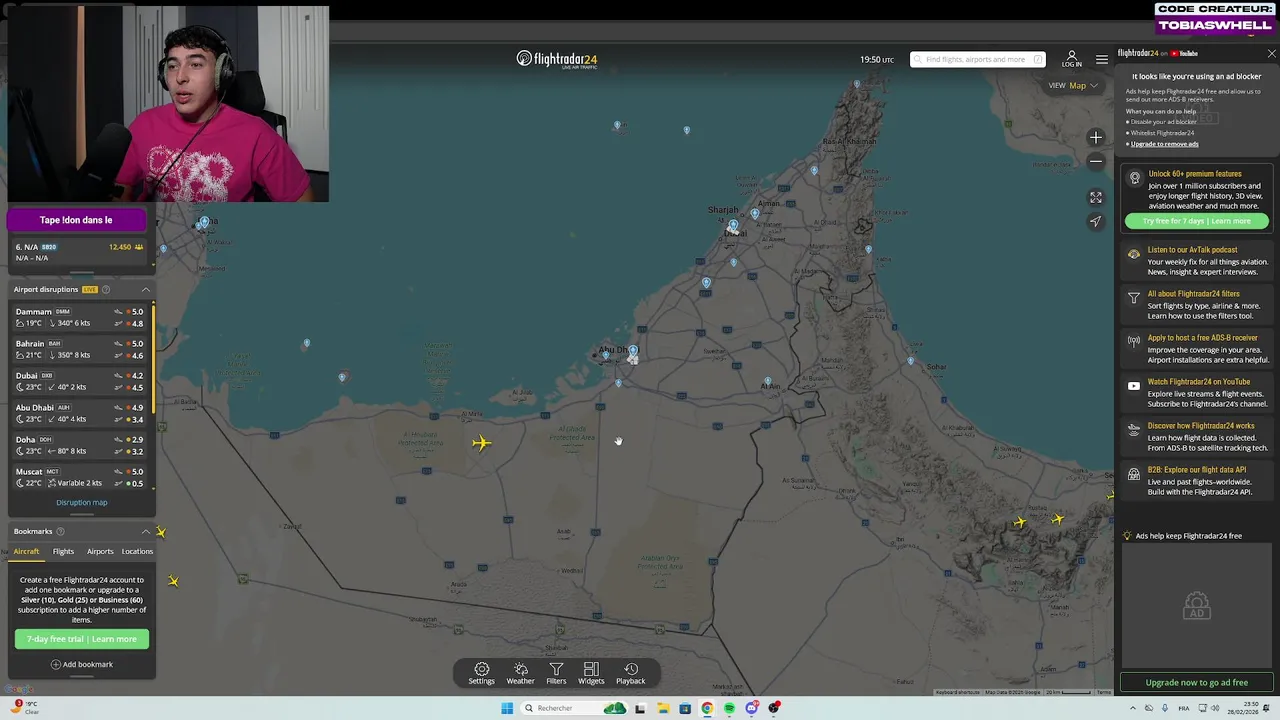
Task: Open the Widgets panel
Action: 591,673
